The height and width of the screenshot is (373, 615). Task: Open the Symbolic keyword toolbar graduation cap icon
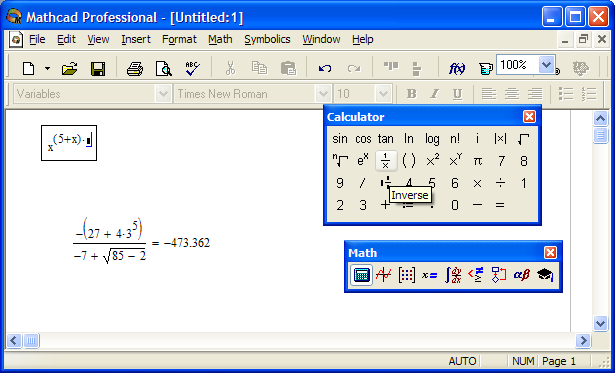click(x=545, y=275)
